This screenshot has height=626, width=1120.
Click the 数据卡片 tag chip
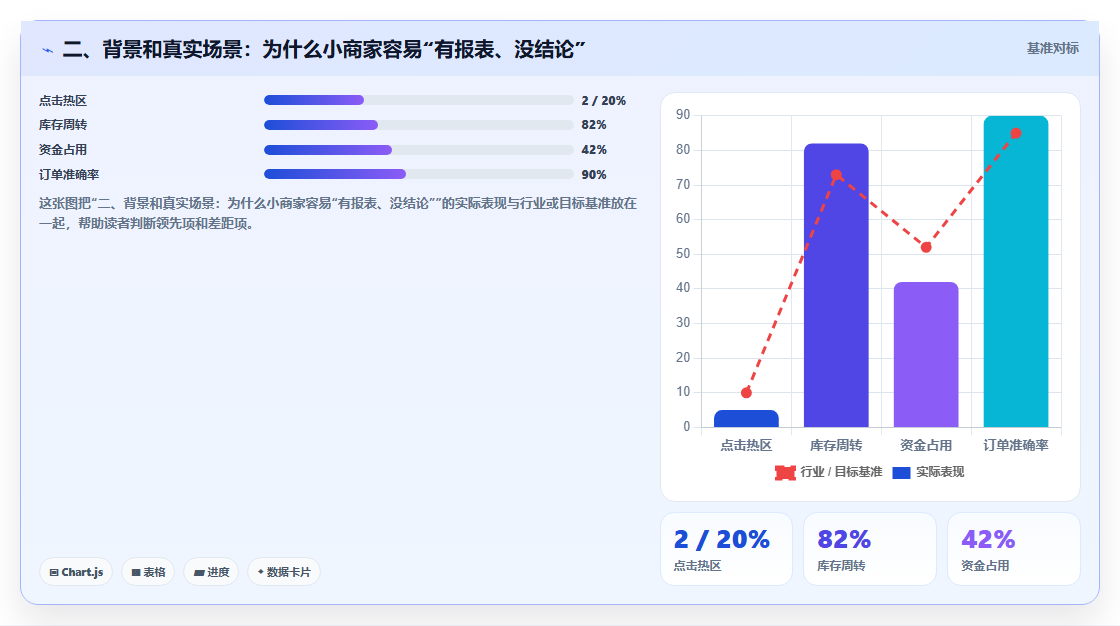click(284, 572)
